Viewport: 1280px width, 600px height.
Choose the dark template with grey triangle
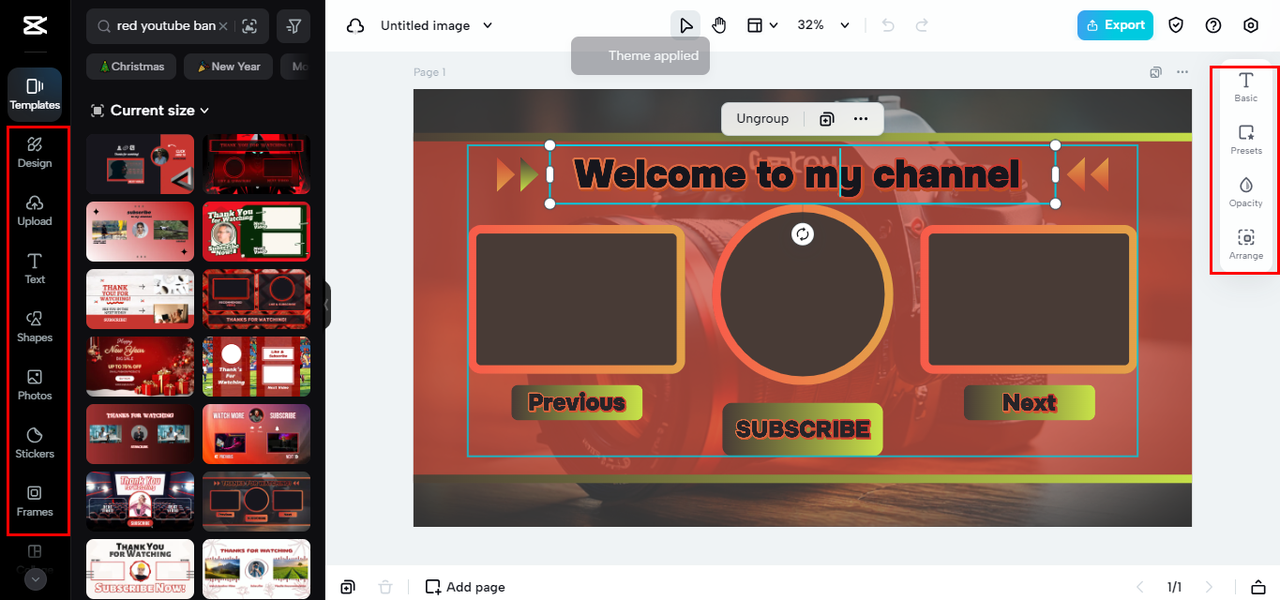140,164
